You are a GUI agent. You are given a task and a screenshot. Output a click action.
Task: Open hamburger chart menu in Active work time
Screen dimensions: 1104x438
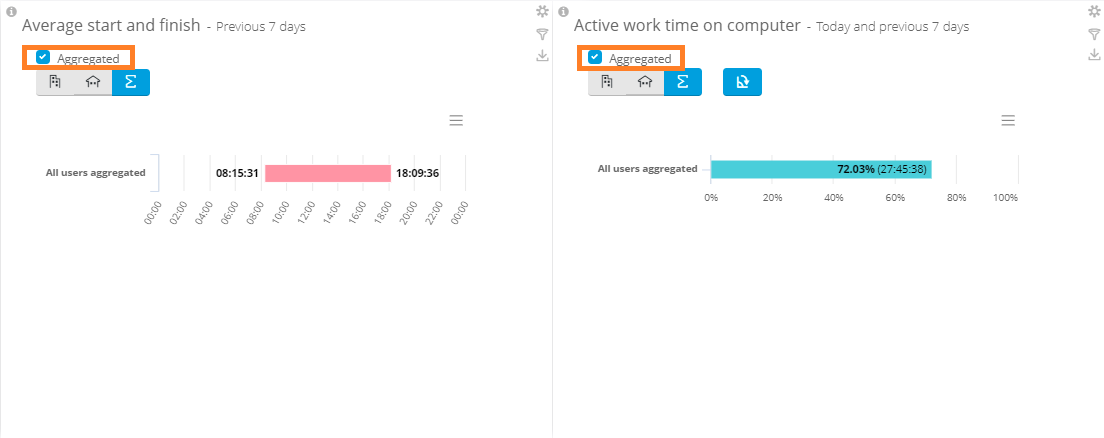coord(1008,120)
